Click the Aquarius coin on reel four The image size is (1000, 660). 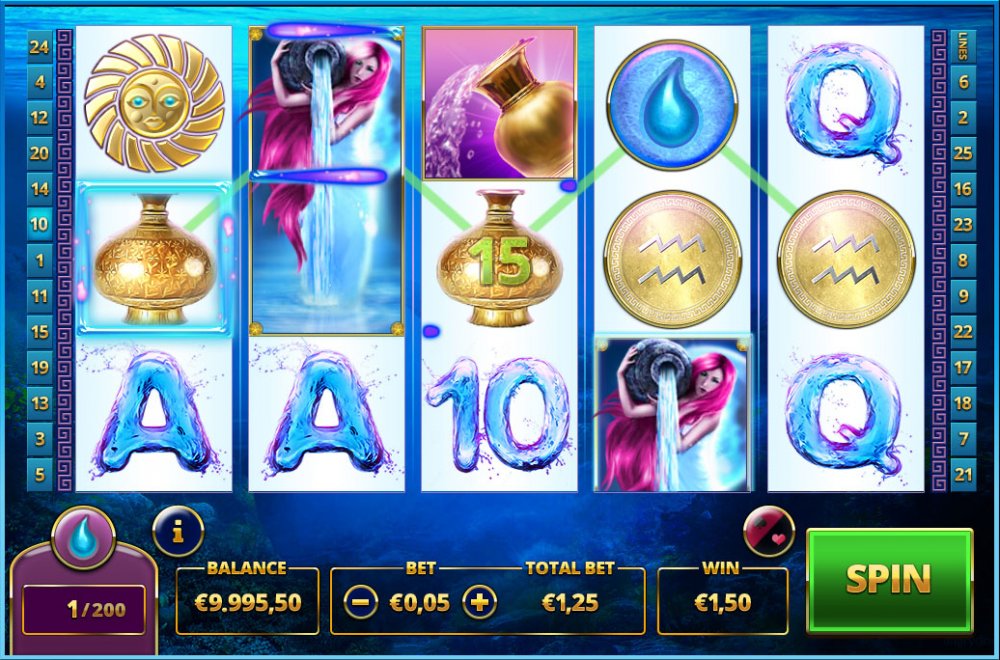click(x=672, y=259)
